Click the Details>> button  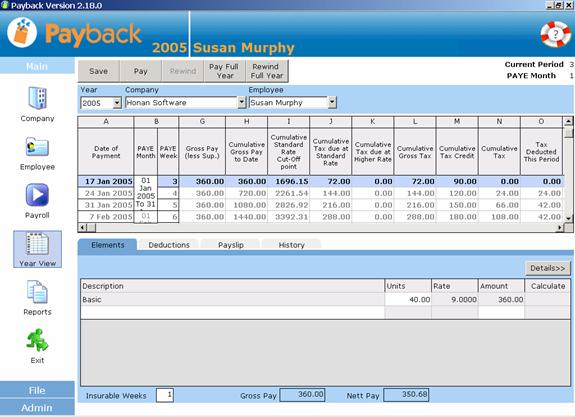pos(548,268)
